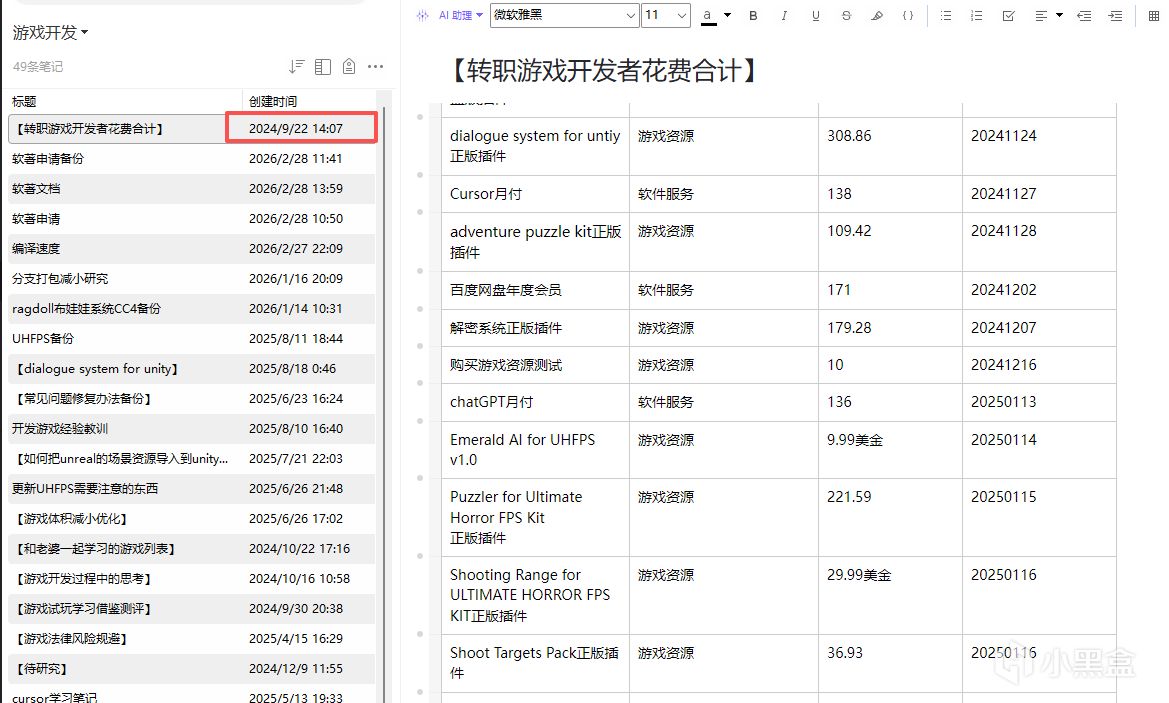Open the 【常见问题修复办法备份】 note

coord(192,398)
